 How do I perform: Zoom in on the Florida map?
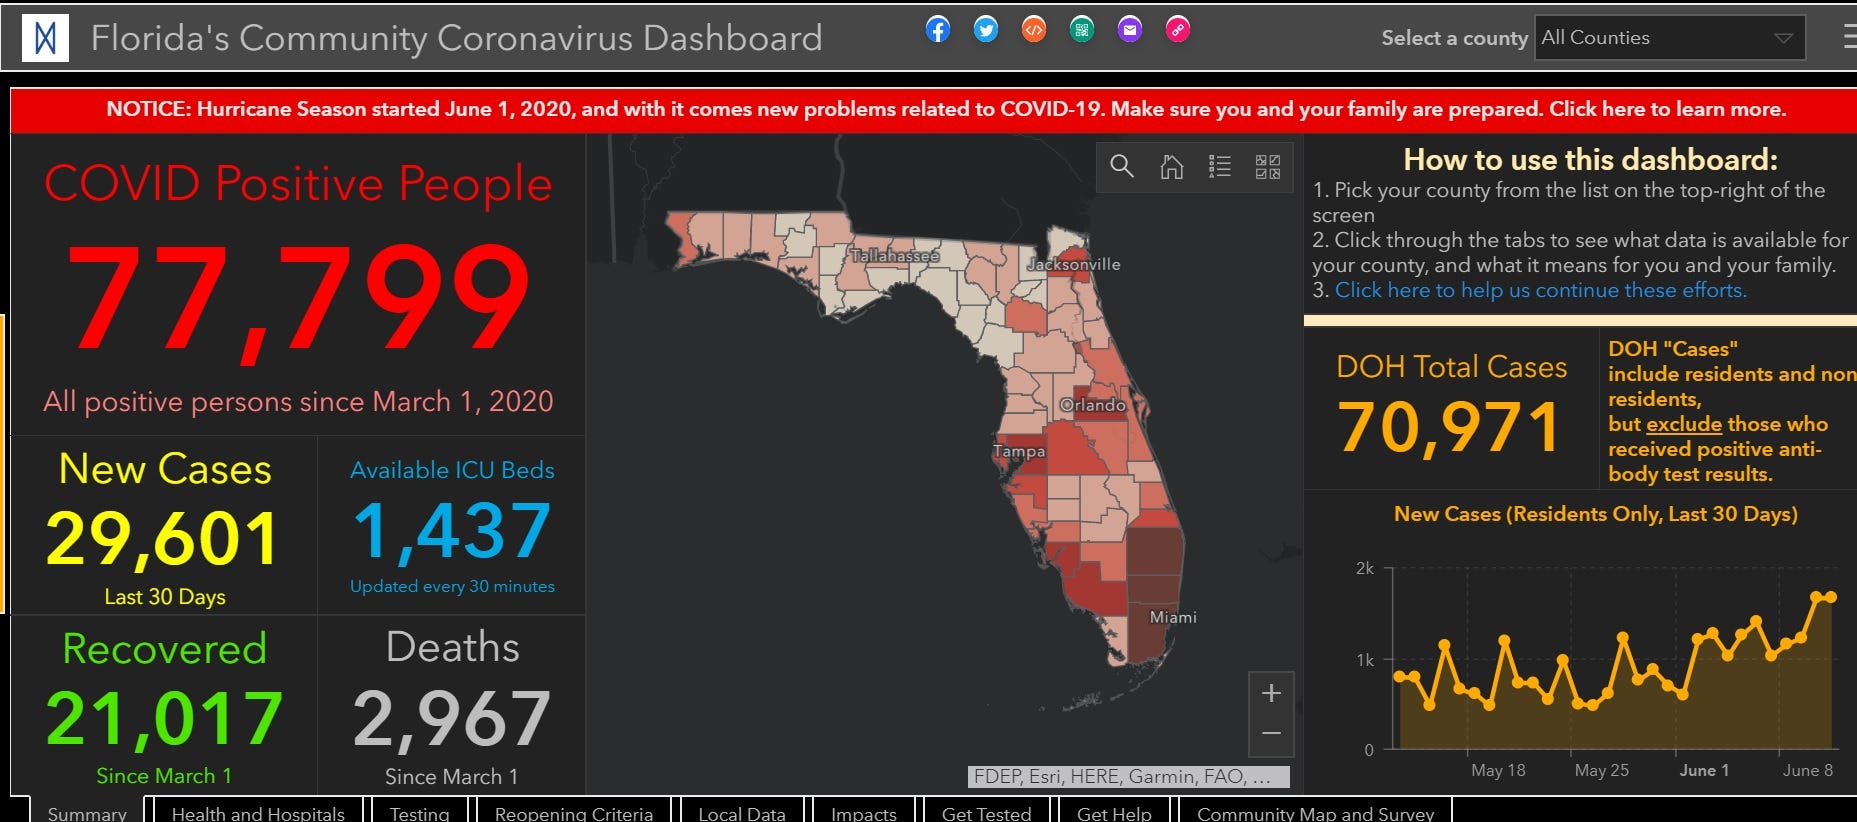click(x=1271, y=693)
